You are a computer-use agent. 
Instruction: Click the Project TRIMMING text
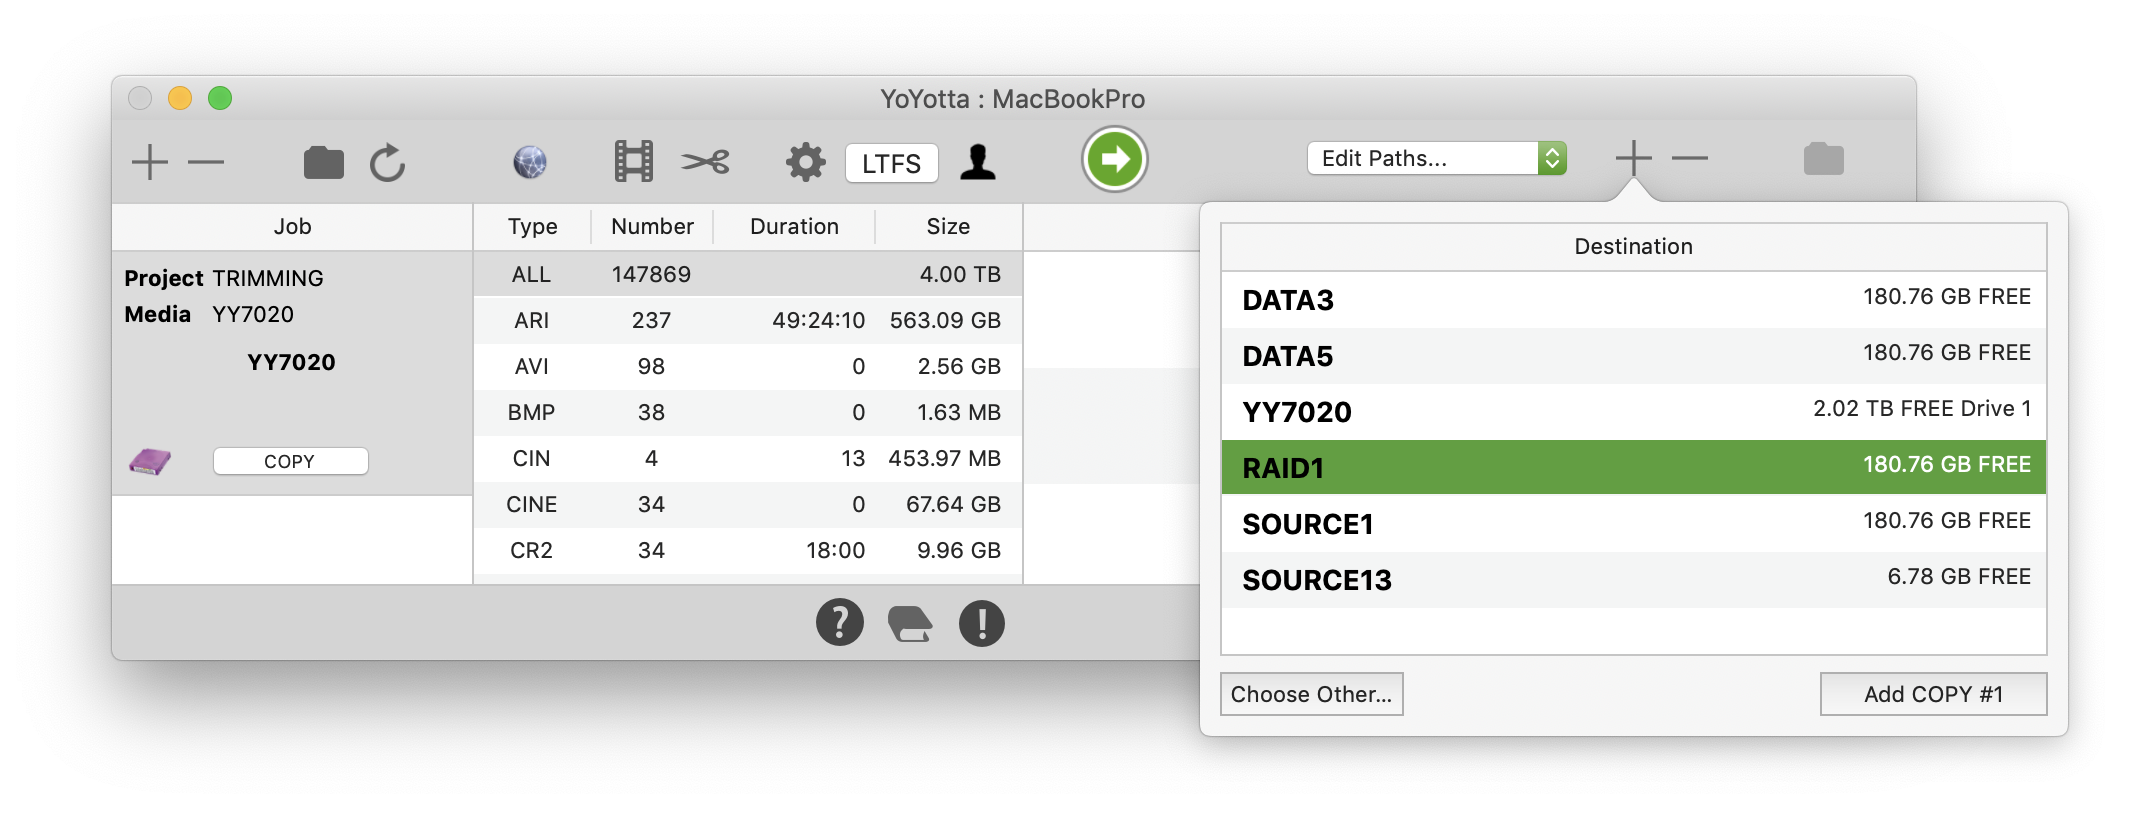pyautogui.click(x=224, y=278)
